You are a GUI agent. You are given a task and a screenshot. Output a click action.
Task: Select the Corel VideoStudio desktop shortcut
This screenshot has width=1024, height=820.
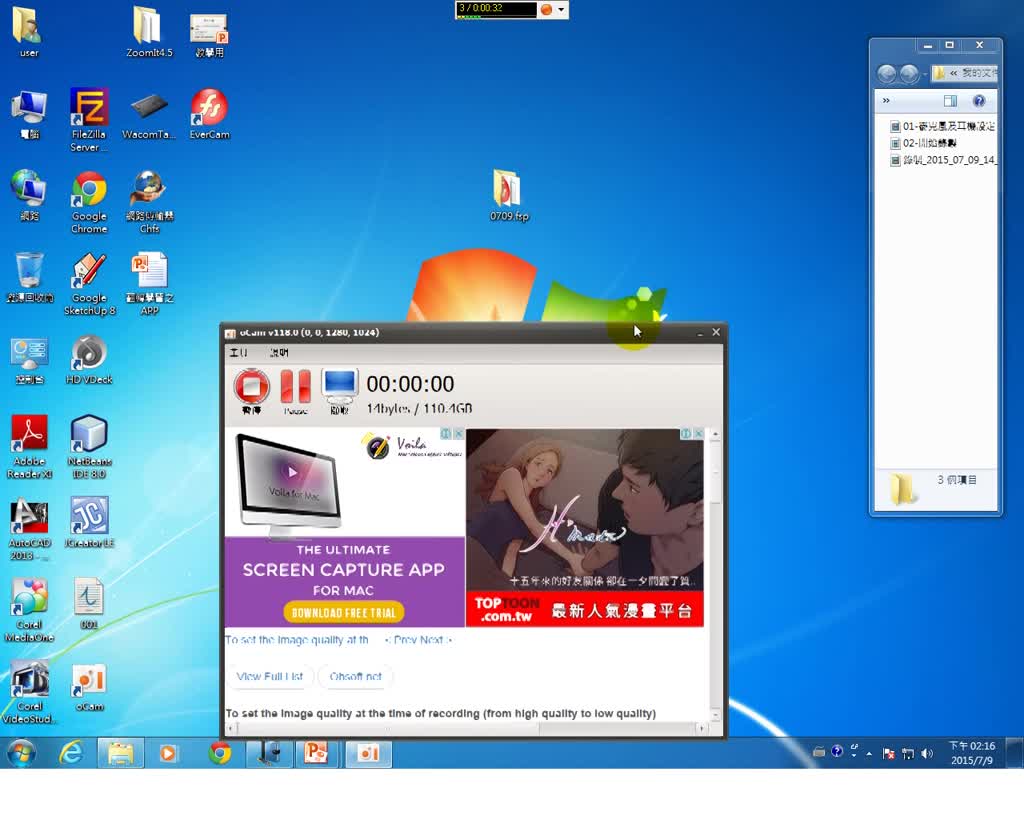[29, 693]
